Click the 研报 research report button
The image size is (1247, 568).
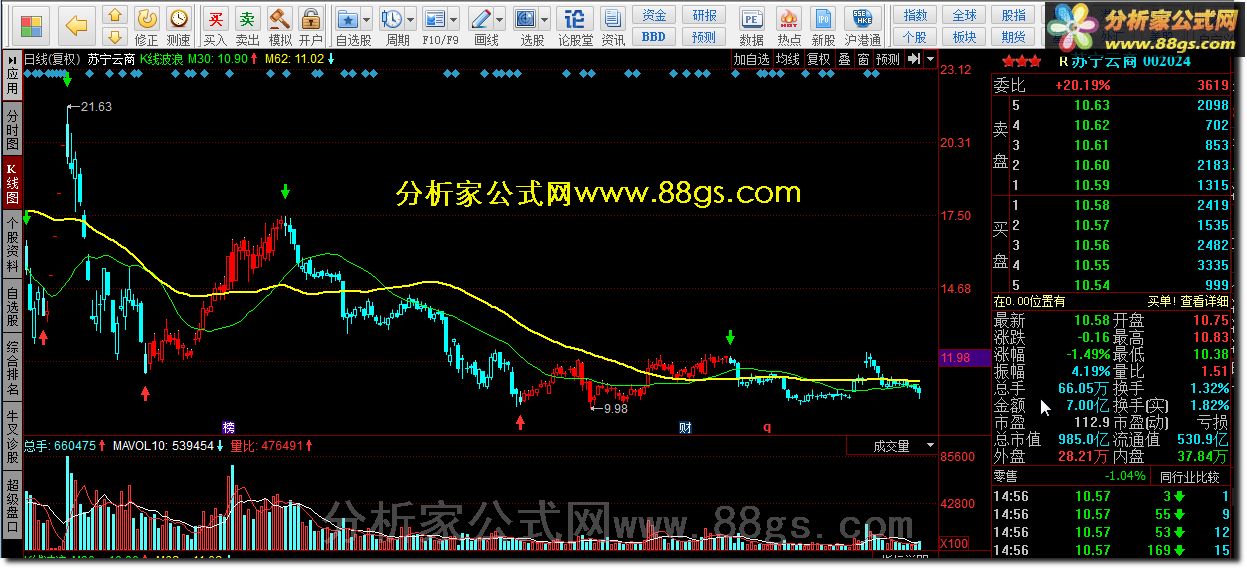click(704, 15)
